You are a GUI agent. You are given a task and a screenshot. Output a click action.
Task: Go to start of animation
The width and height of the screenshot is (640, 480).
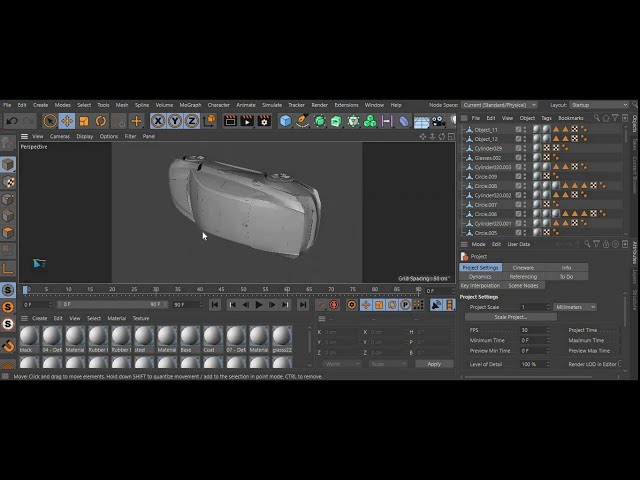[215, 305]
